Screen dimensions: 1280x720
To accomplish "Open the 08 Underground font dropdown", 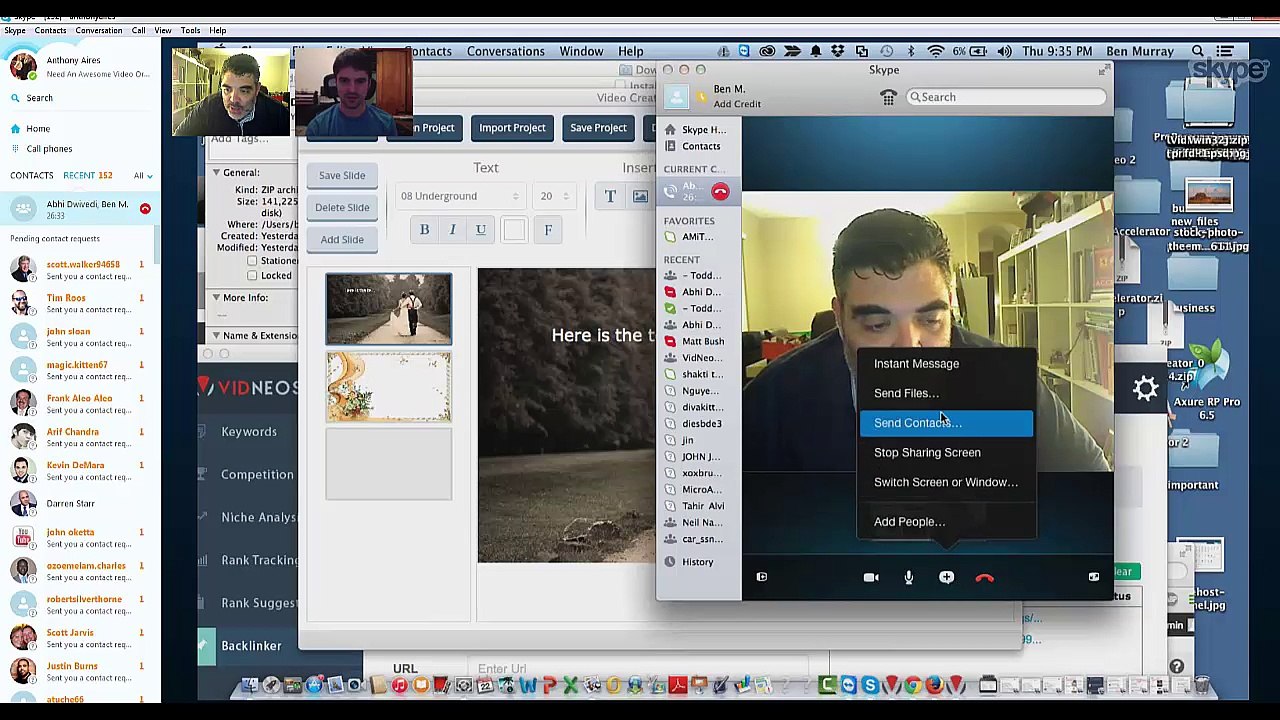I will 460,196.
